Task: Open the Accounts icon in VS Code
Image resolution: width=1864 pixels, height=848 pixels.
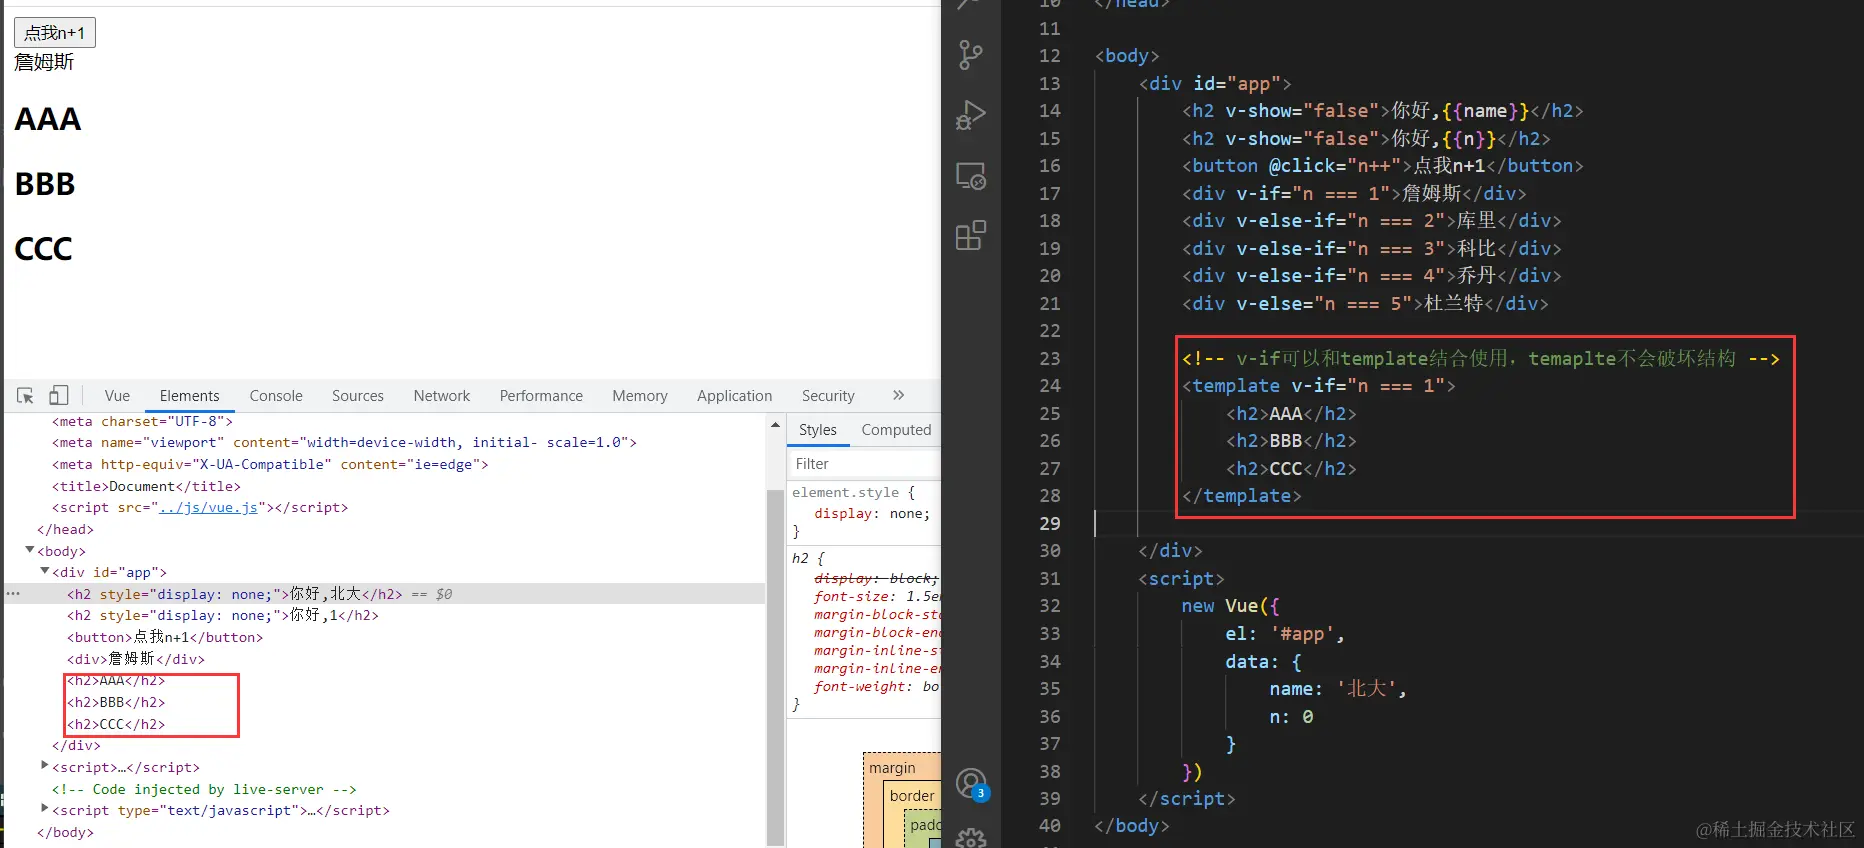Action: [970, 784]
